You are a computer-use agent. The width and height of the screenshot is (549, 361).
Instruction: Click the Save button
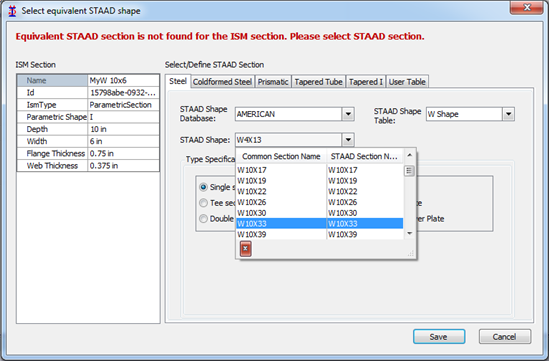pyautogui.click(x=439, y=336)
